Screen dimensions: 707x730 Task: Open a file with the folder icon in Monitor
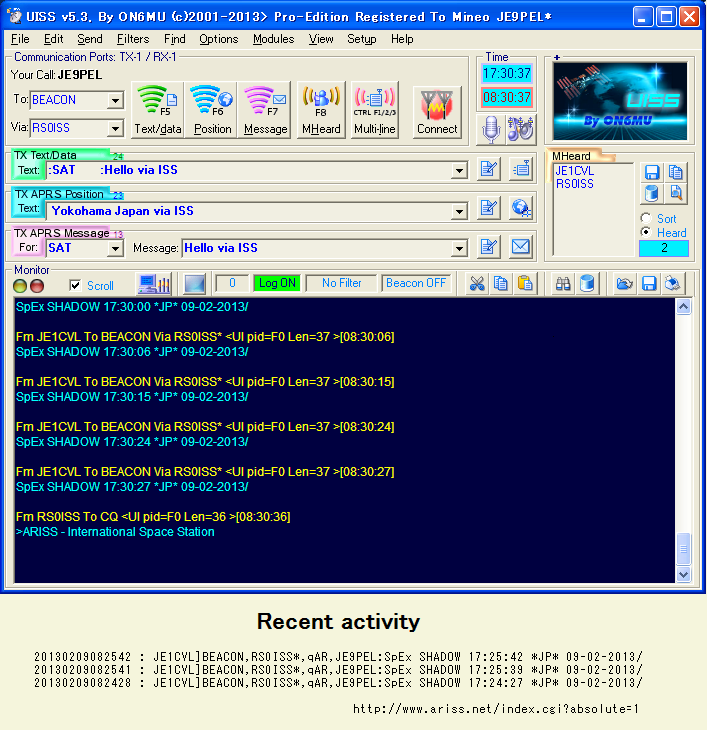point(625,284)
